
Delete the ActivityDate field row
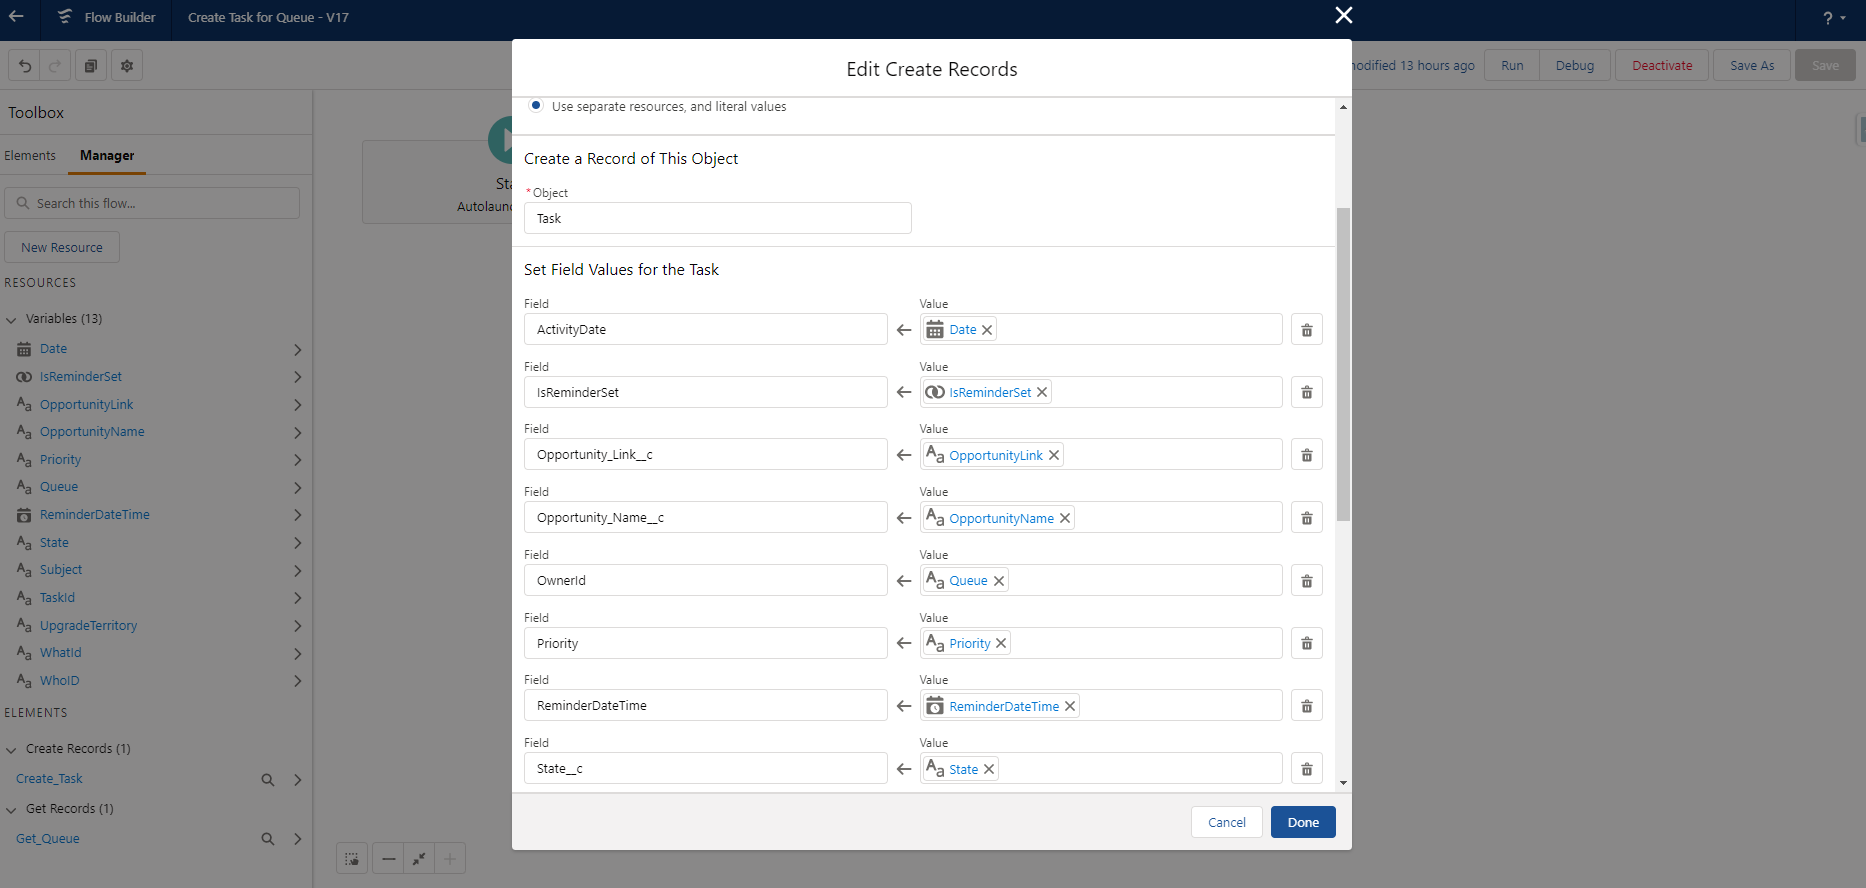[1306, 330]
